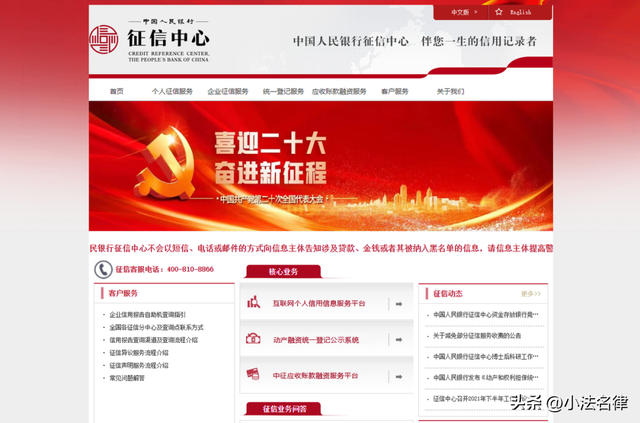640x423 pixels.
Task: Open 全国各征信分中心及查询点联系方式
Action: (x=156, y=327)
